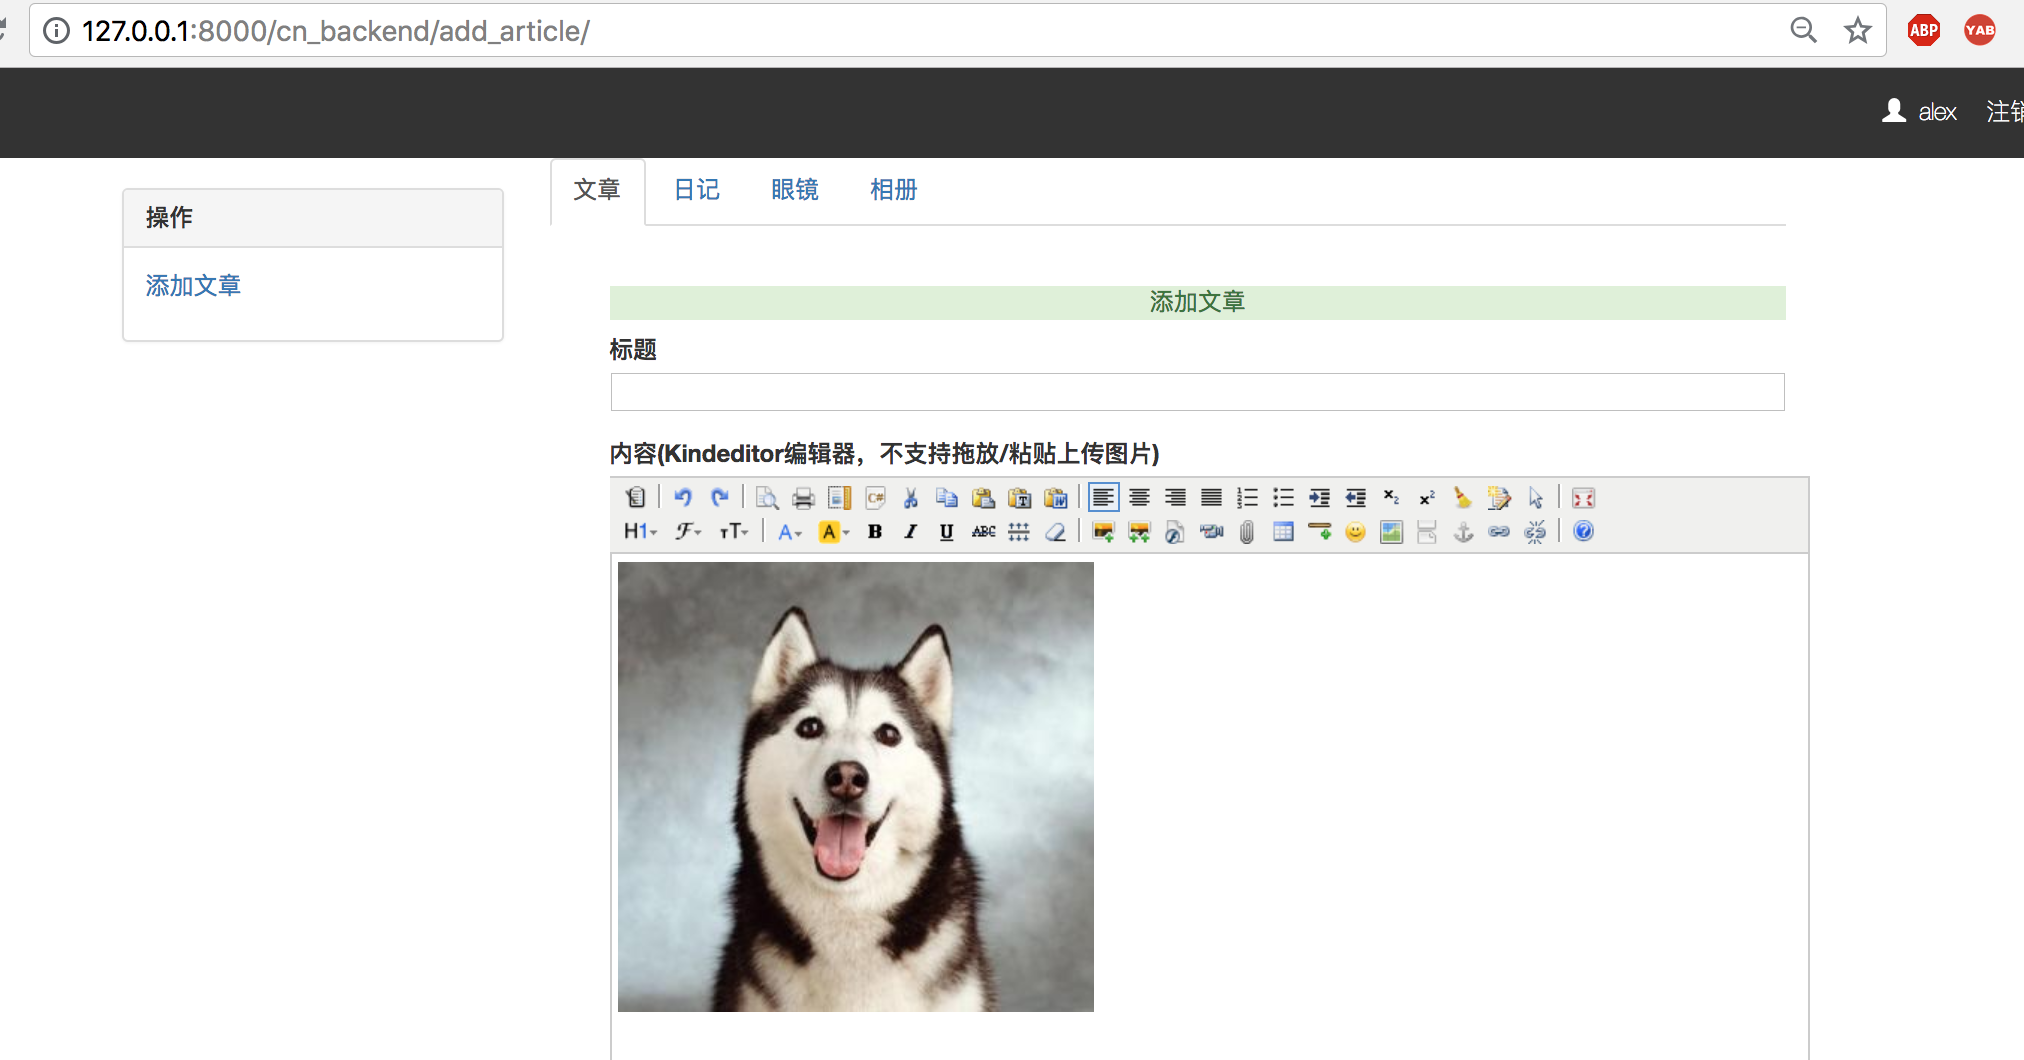Click the insert map icon
The height and width of the screenshot is (1060, 2024).
[x=1391, y=531]
